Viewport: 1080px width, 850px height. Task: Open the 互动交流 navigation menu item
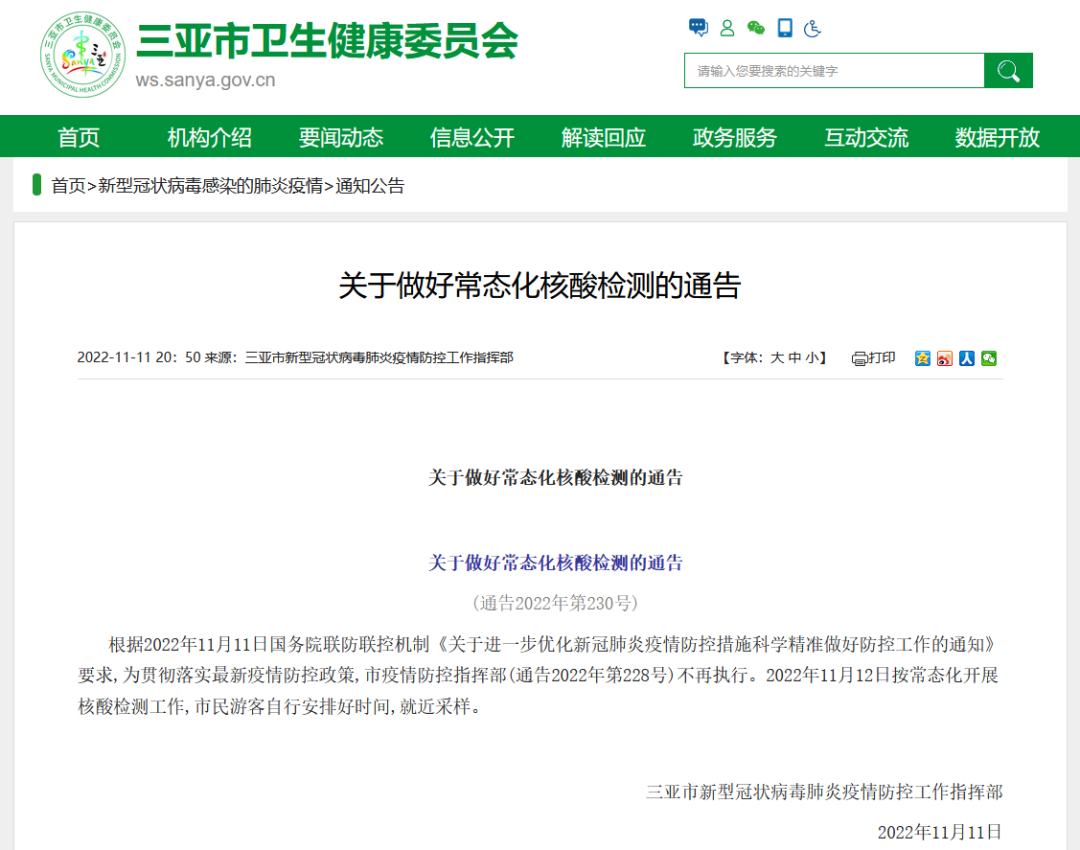click(x=866, y=137)
